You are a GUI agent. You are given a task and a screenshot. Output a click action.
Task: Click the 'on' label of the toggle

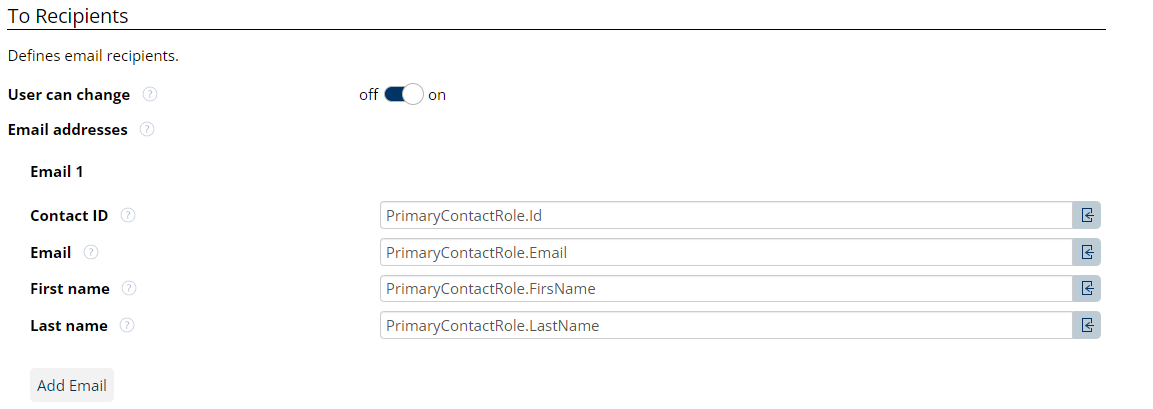437,95
